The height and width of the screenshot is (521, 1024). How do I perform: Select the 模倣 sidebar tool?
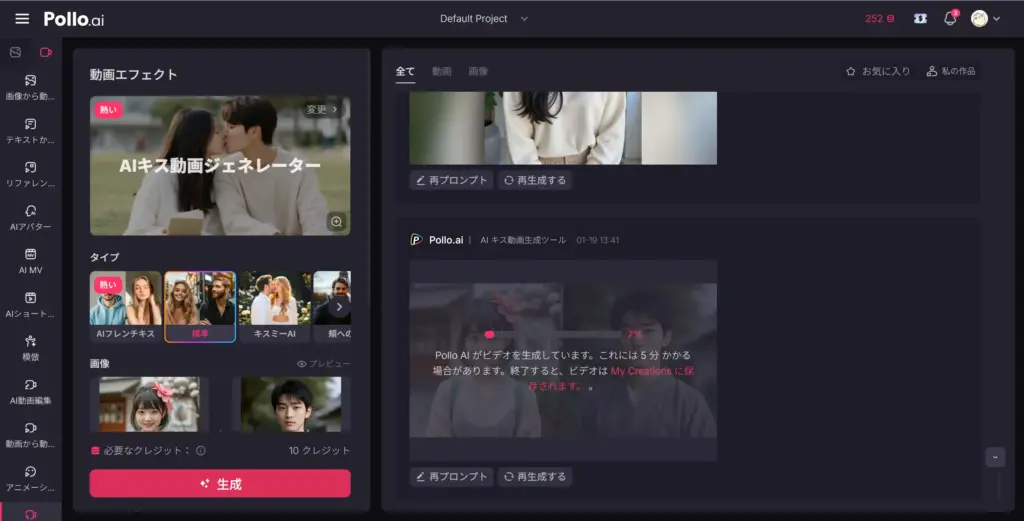coord(30,347)
